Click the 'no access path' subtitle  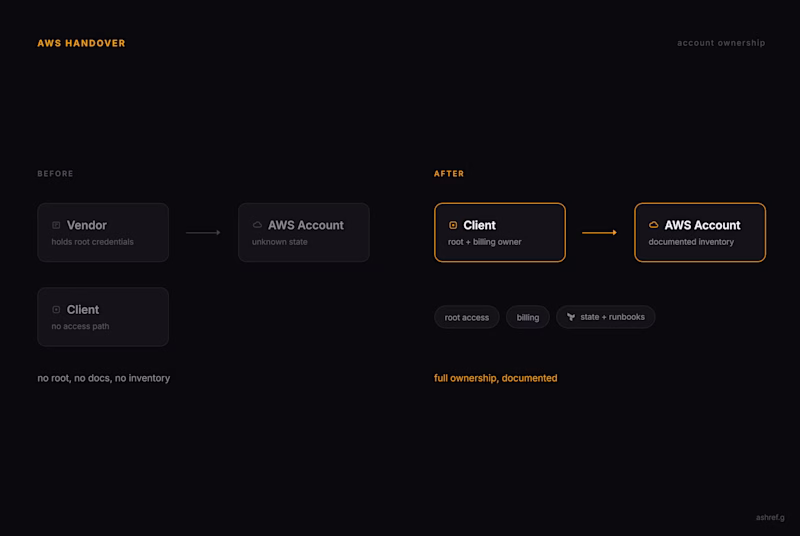pyautogui.click(x=80, y=326)
